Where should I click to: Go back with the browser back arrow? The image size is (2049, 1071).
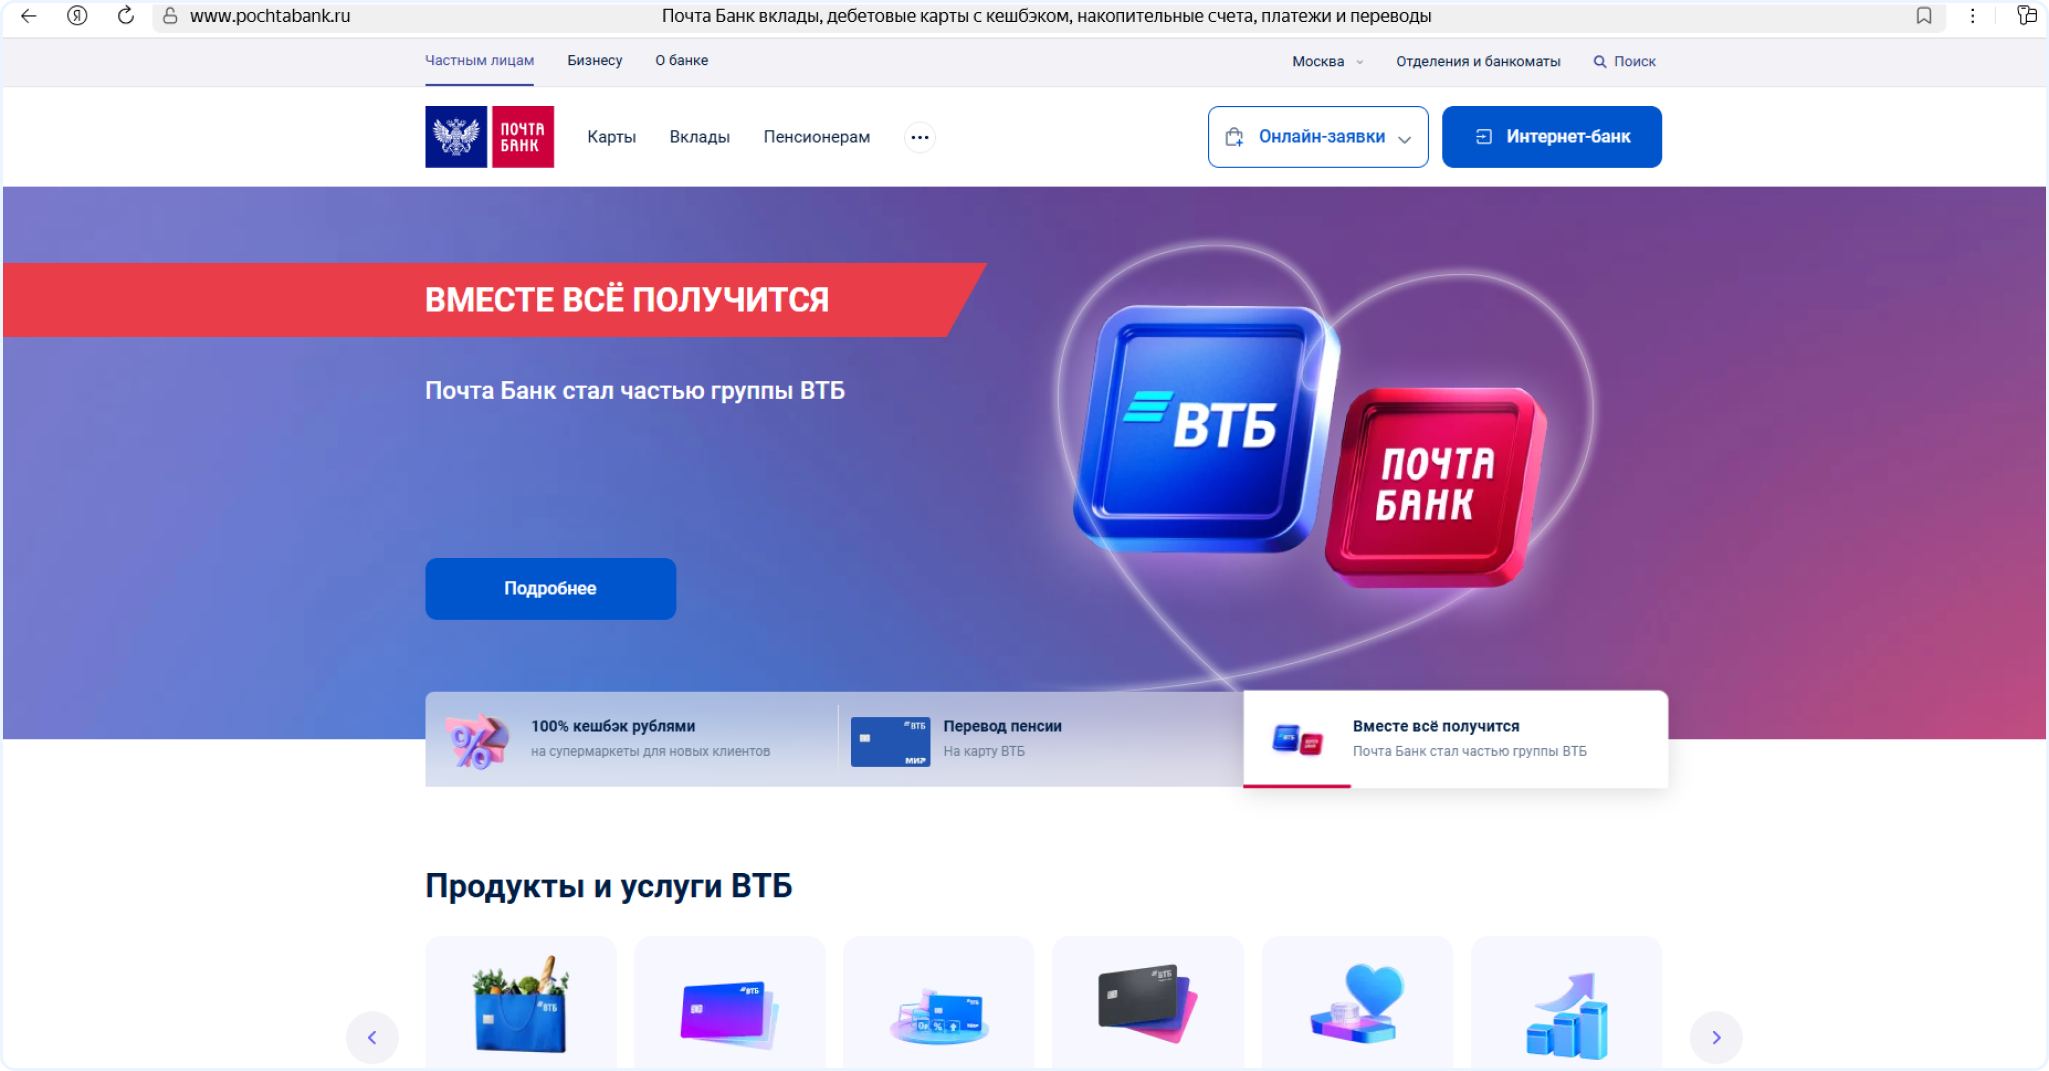pos(29,16)
